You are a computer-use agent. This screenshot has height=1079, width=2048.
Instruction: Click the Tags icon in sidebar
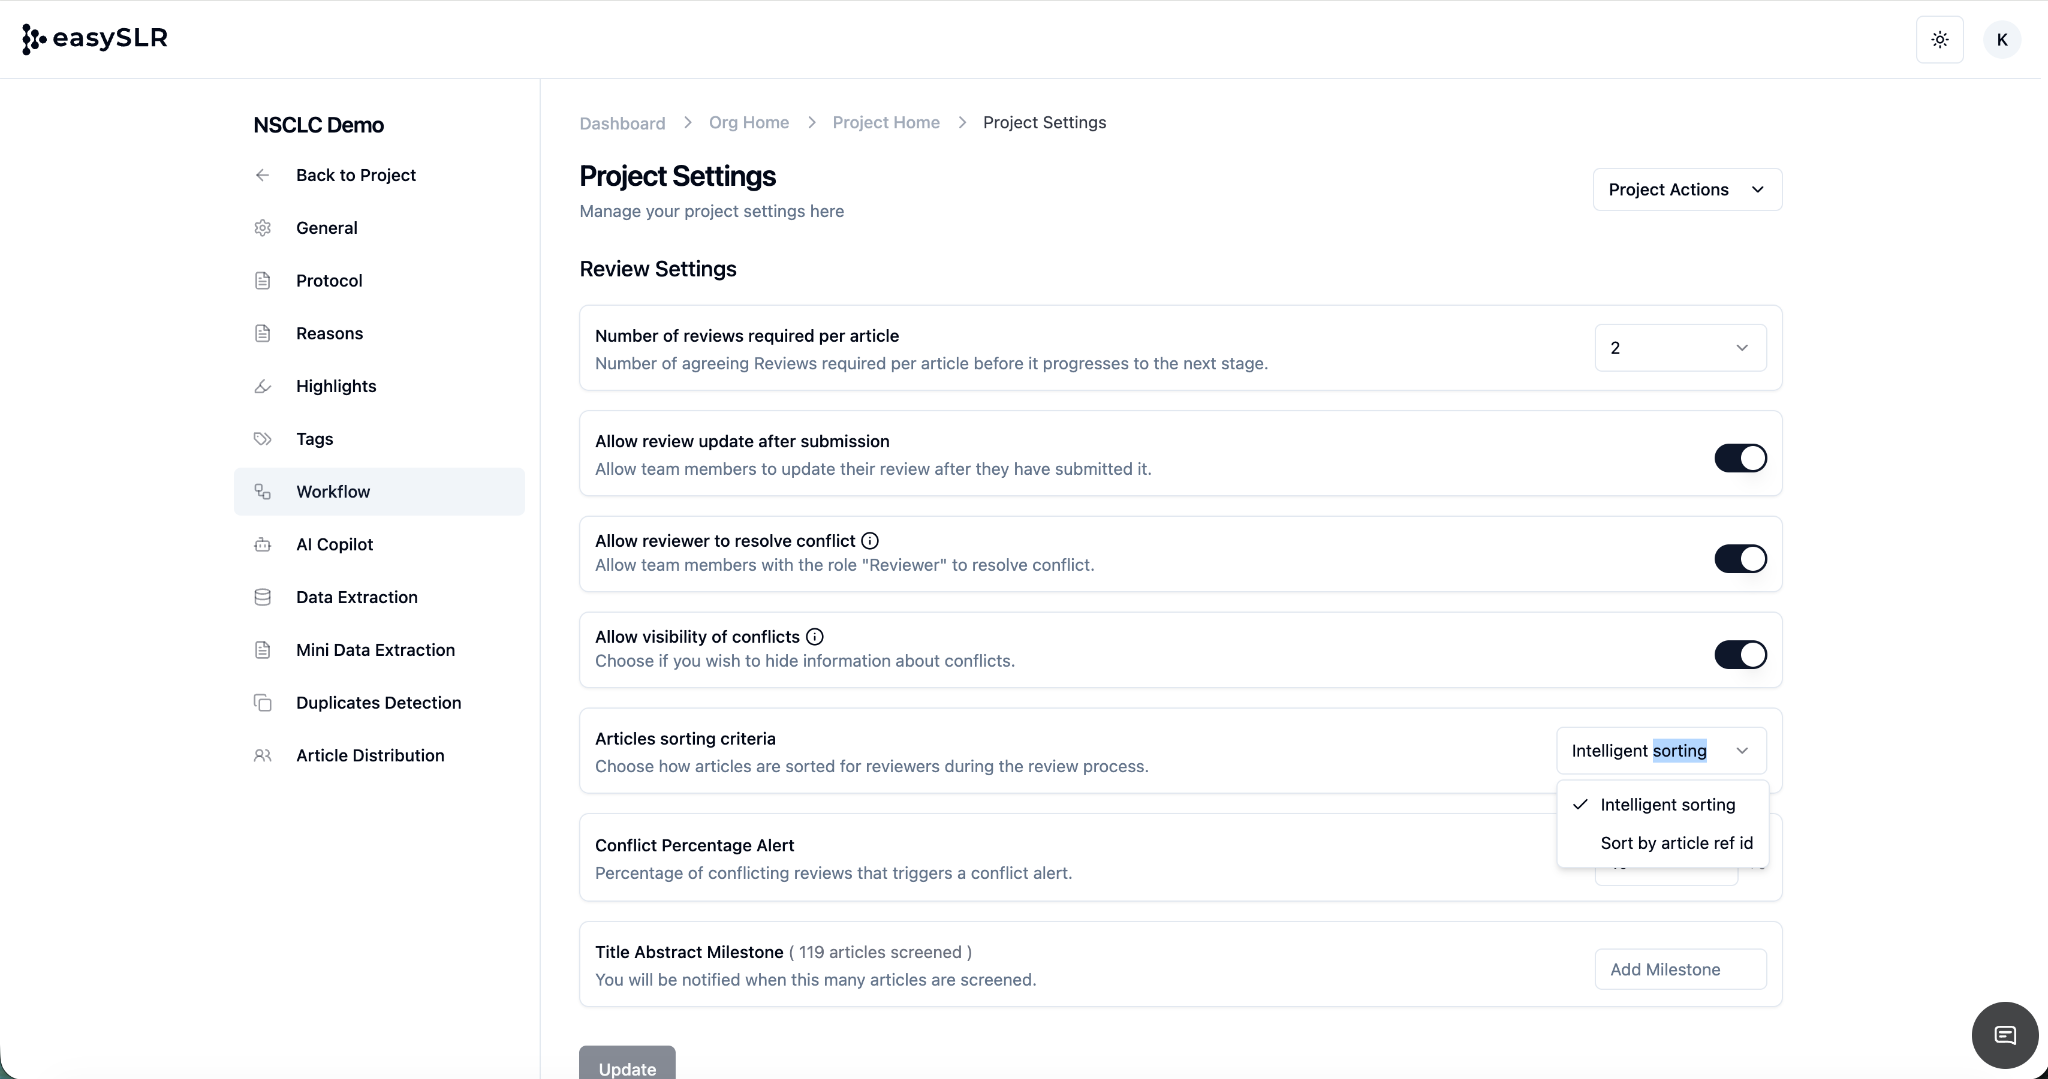point(263,439)
